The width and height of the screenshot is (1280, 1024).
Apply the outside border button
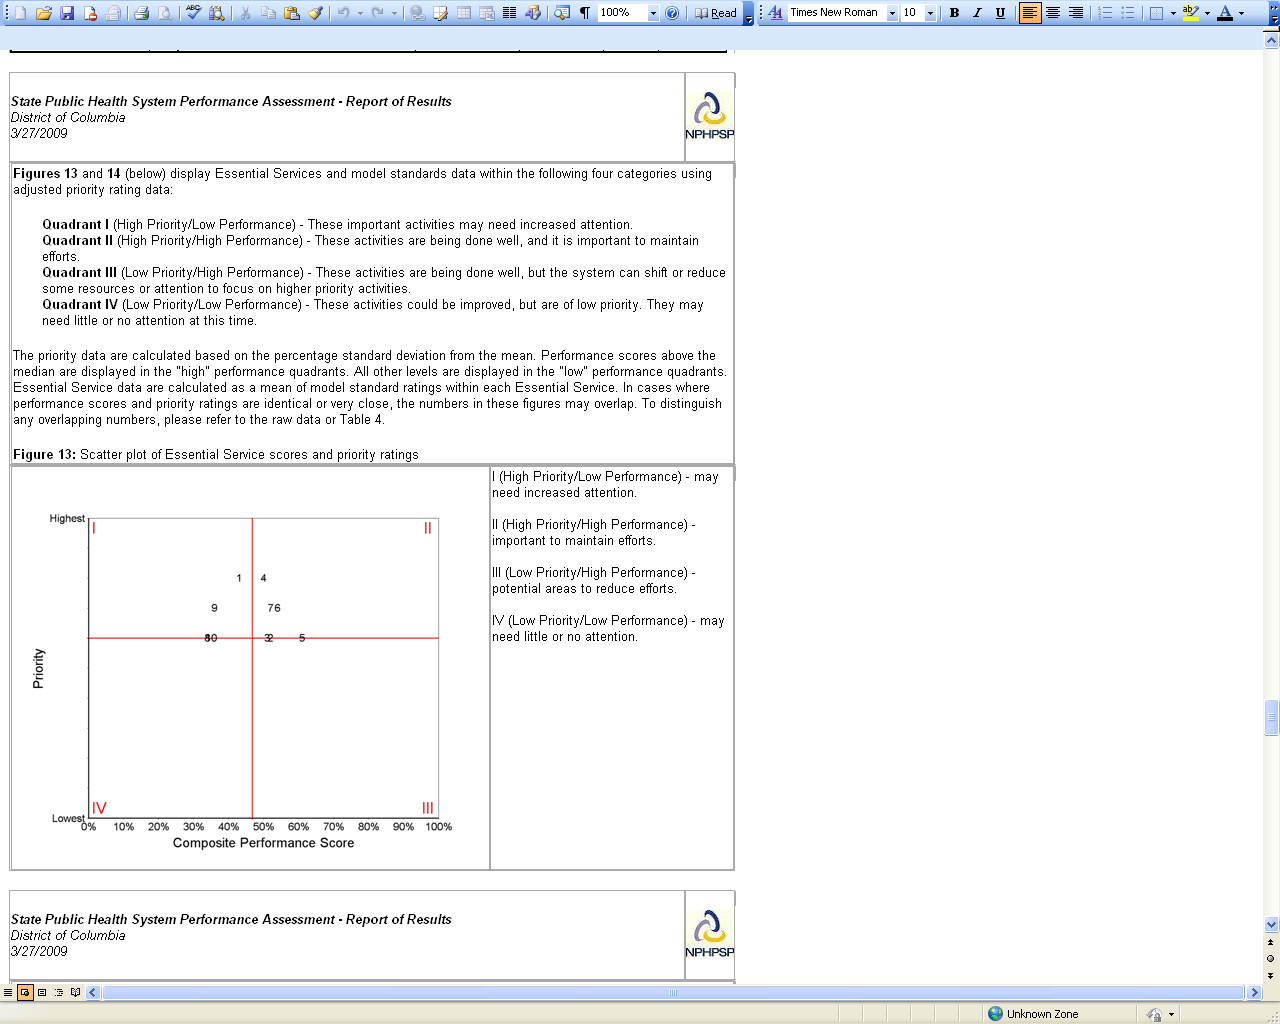click(x=1156, y=13)
